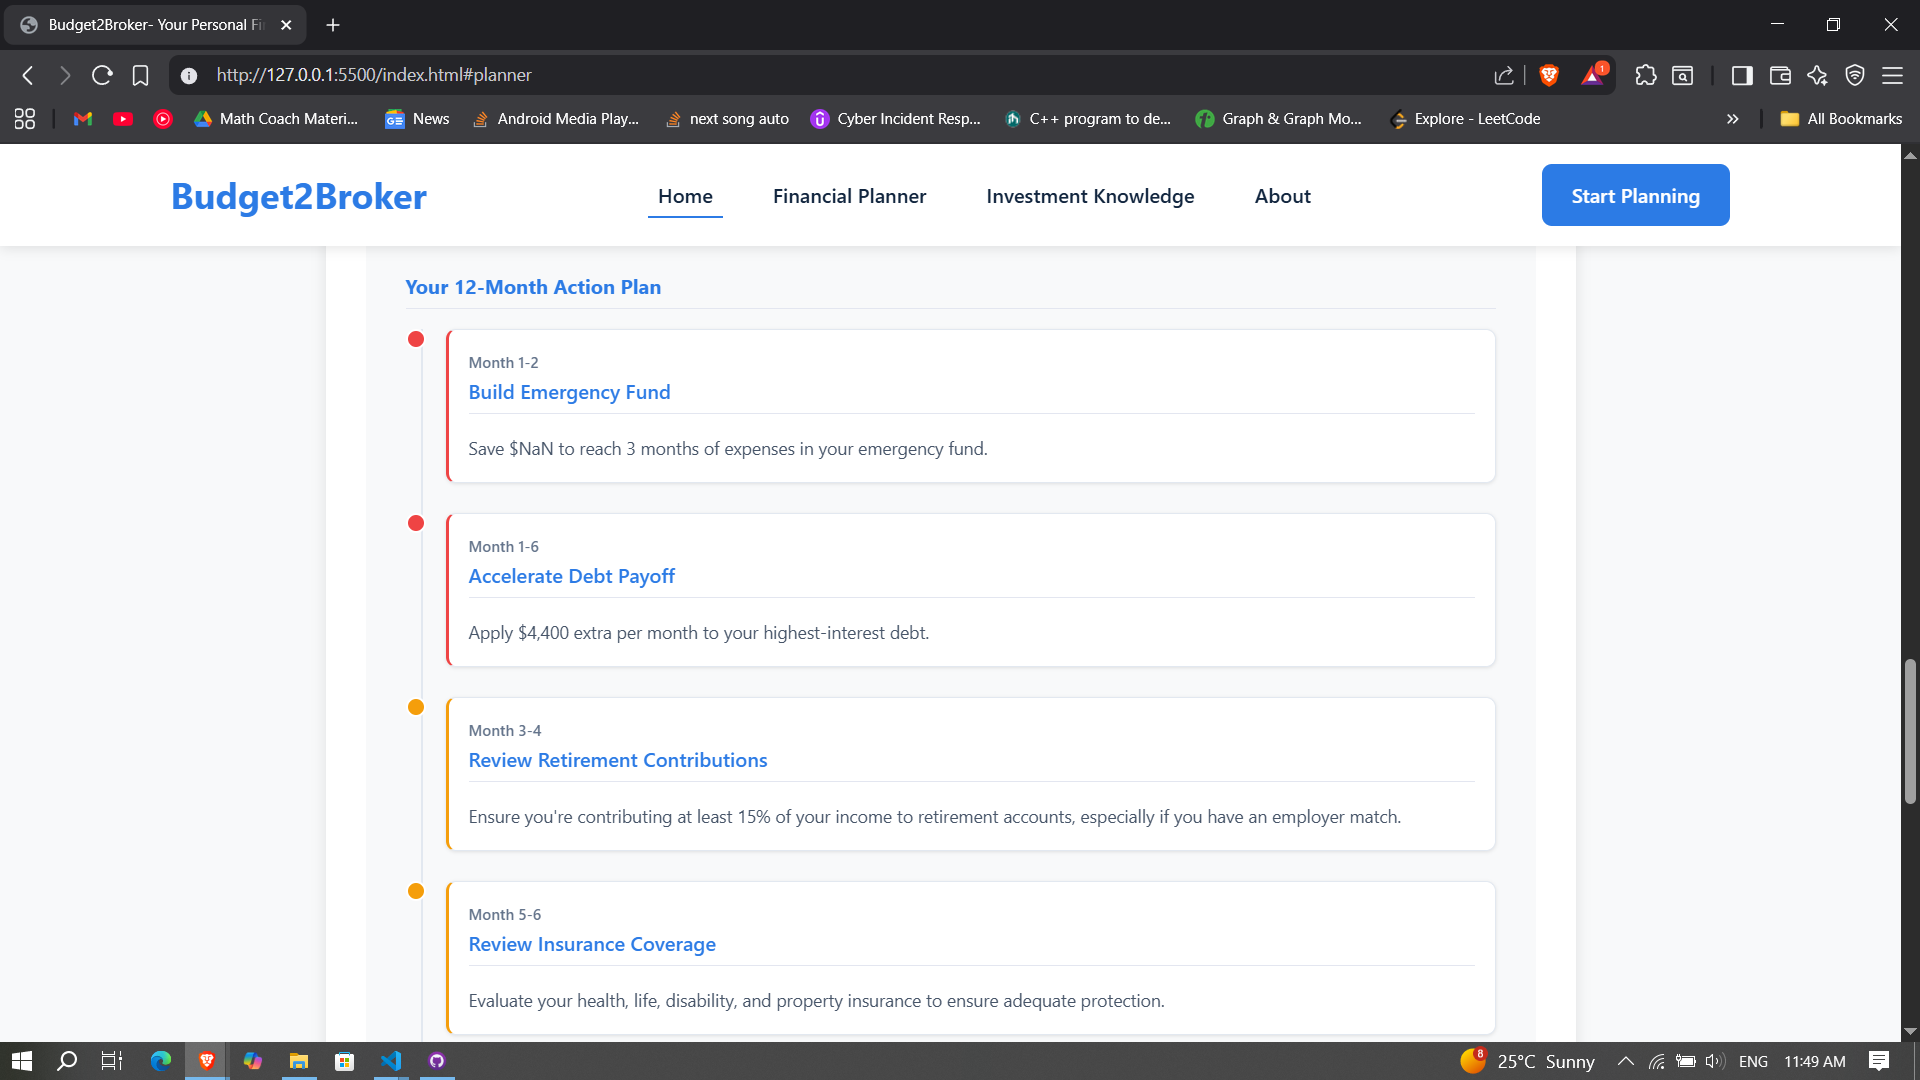
Task: Click the Budget2Broker logo link
Action: coord(299,196)
